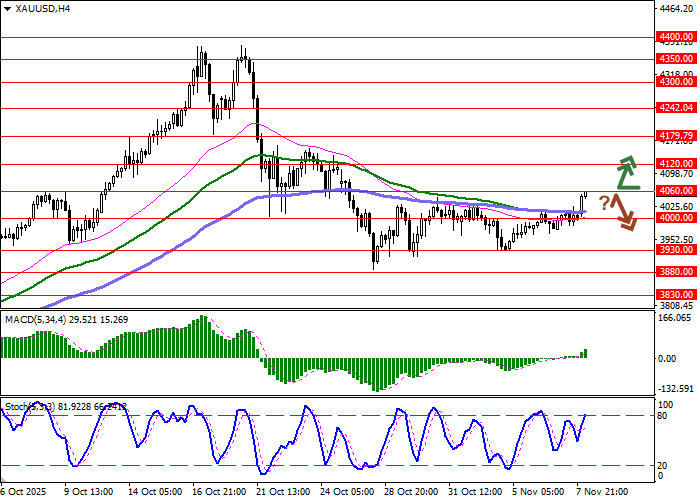Screen dimensions: 700x500
Task: Click the red question mark symbol
Action: (605, 203)
